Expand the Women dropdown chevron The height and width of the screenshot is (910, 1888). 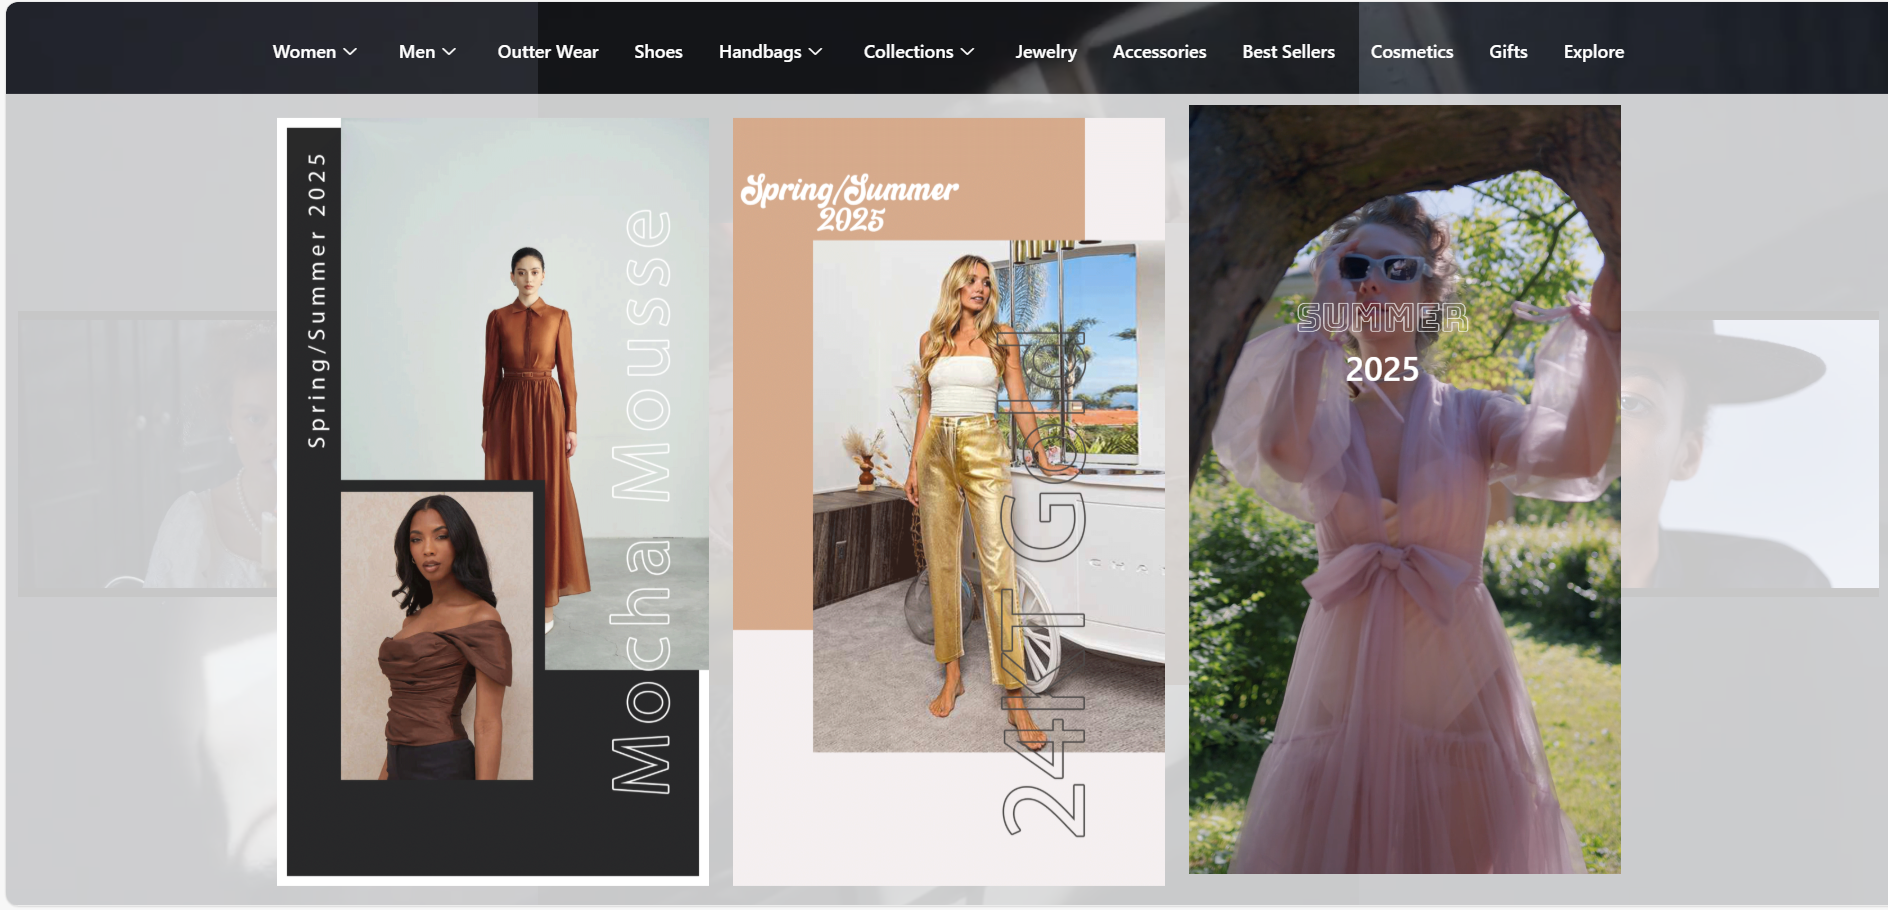click(x=350, y=52)
